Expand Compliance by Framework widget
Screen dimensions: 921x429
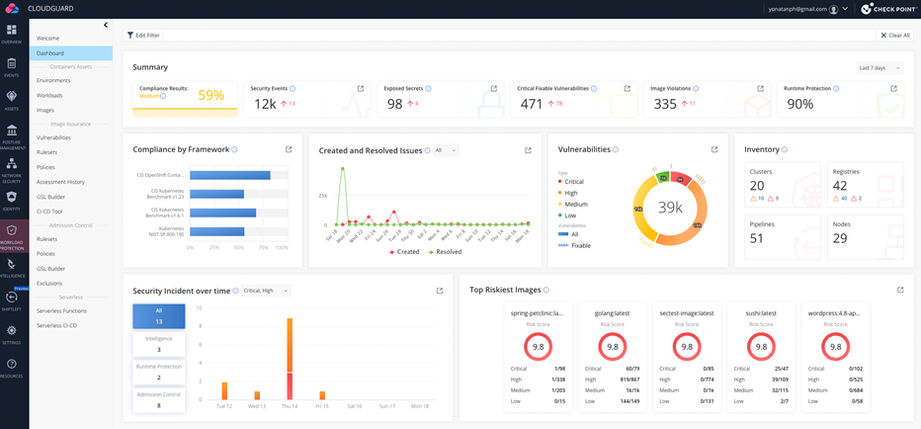tap(288, 150)
